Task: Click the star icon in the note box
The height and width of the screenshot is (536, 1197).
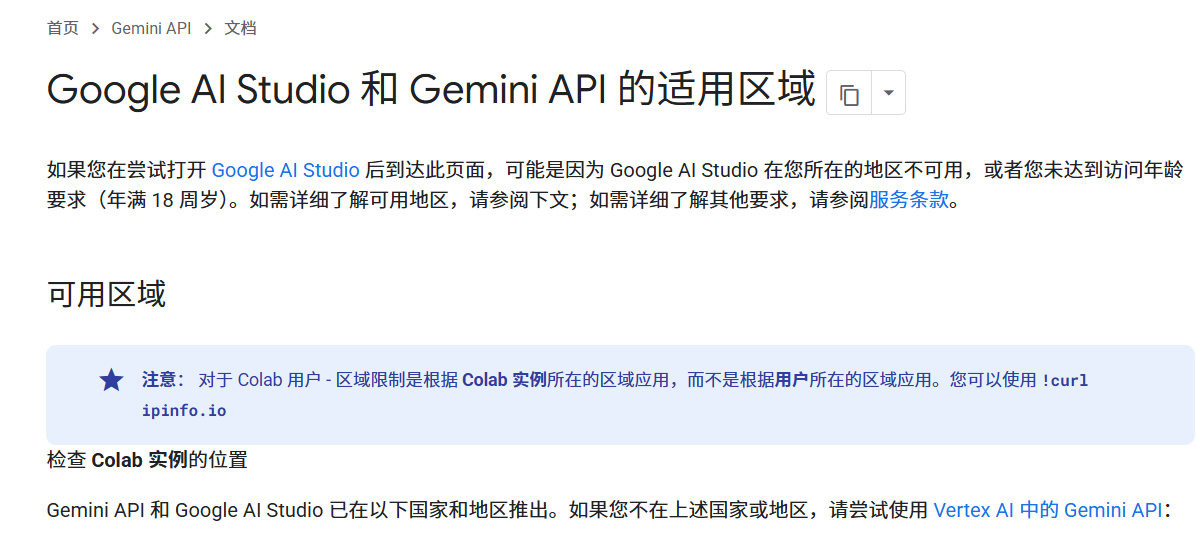Action: point(111,380)
